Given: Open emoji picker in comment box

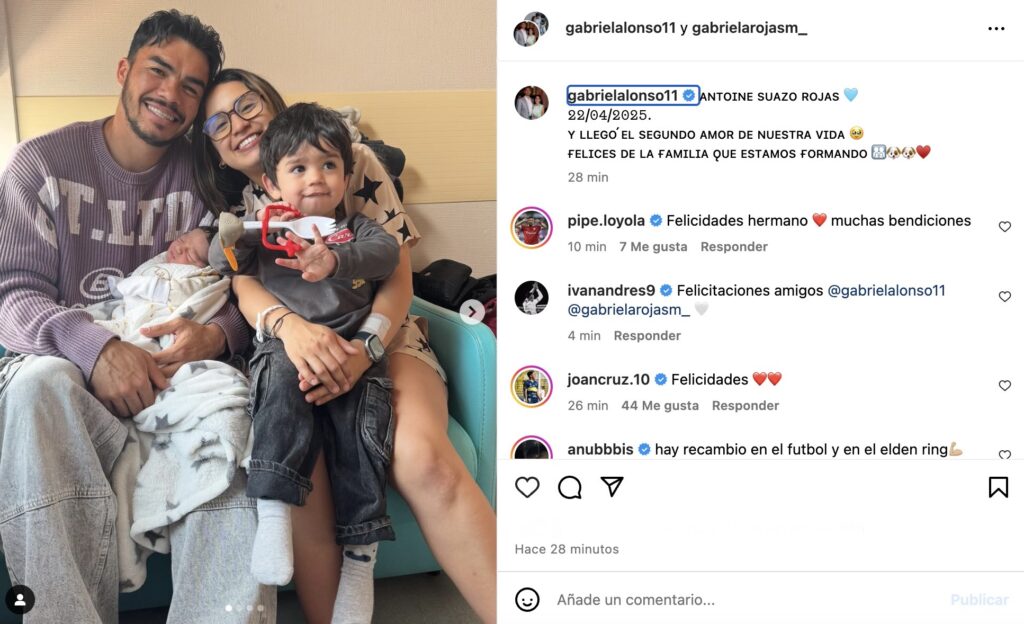Looking at the screenshot, I should pyautogui.click(x=527, y=599).
